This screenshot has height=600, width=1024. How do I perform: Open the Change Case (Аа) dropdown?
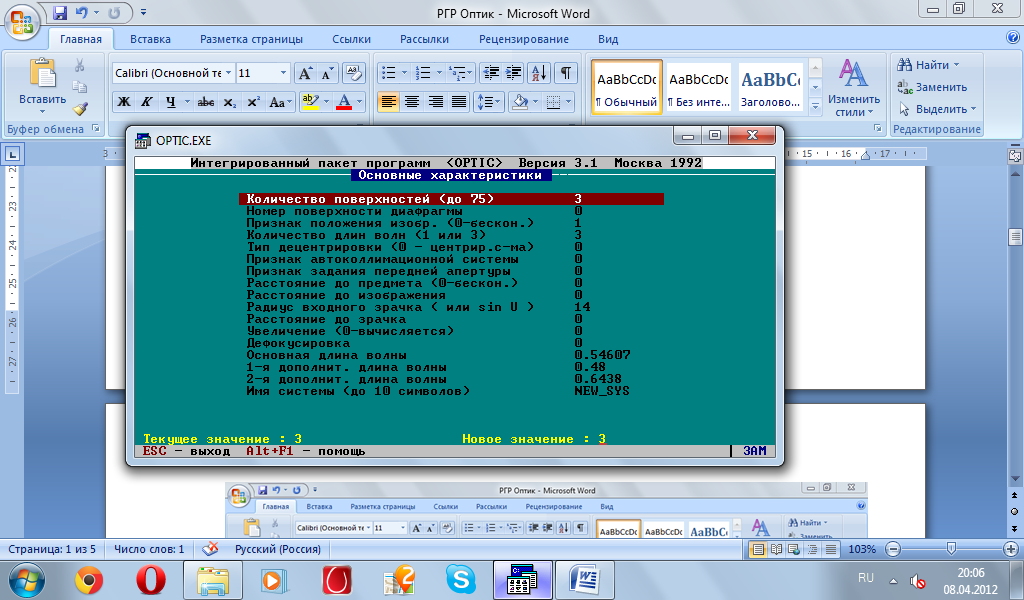pyautogui.click(x=280, y=102)
